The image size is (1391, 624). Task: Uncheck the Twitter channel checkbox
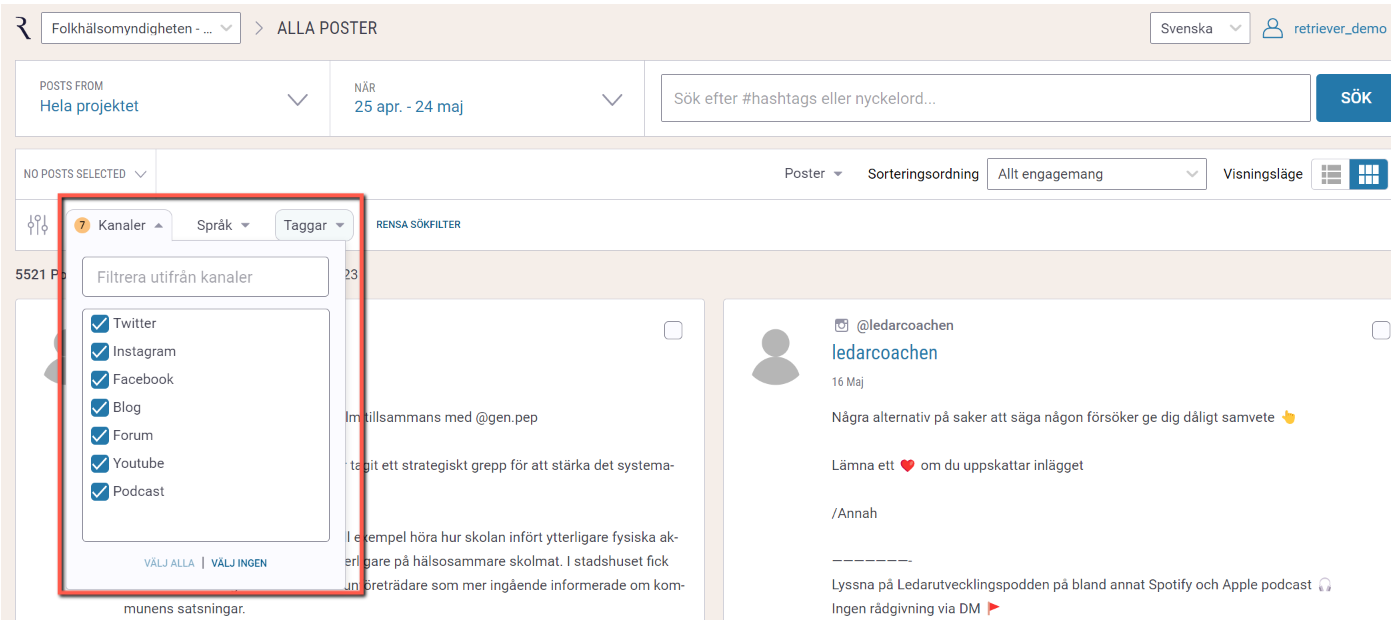click(100, 323)
